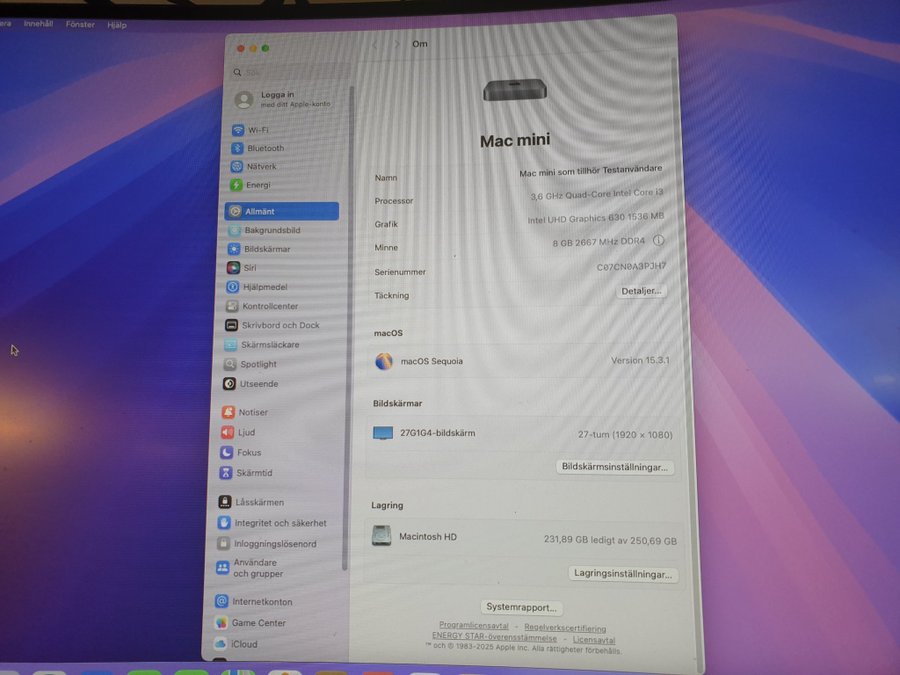Viewport: 900px width, 675px height.
Task: Open ENERGY STAR-överensstämmelse link
Action: [495, 638]
